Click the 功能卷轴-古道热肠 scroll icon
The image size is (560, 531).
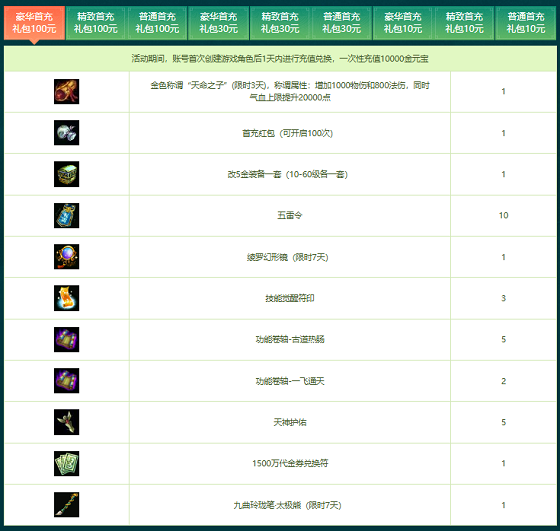tap(66, 340)
